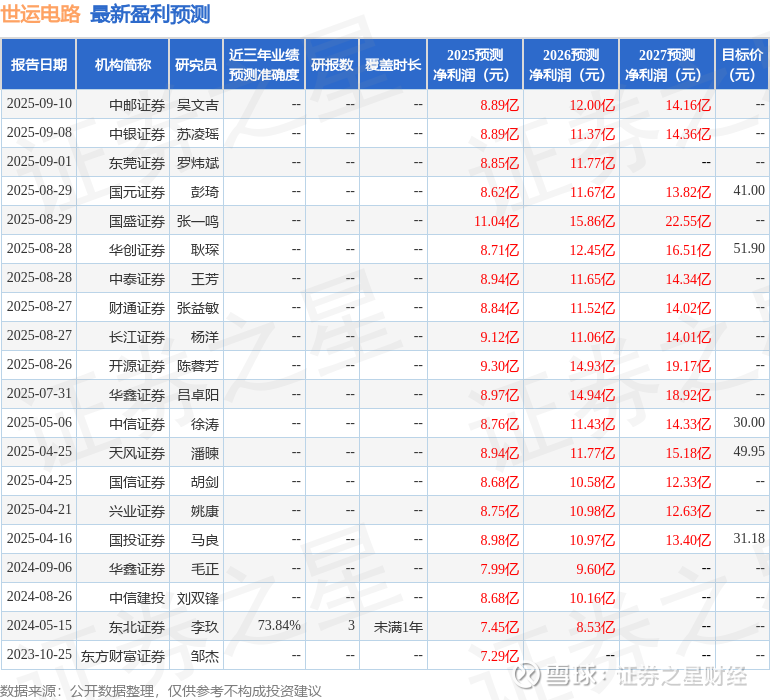The image size is (770, 700).
Task: Select the 报告日期 column header
Action: pyautogui.click(x=39, y=65)
